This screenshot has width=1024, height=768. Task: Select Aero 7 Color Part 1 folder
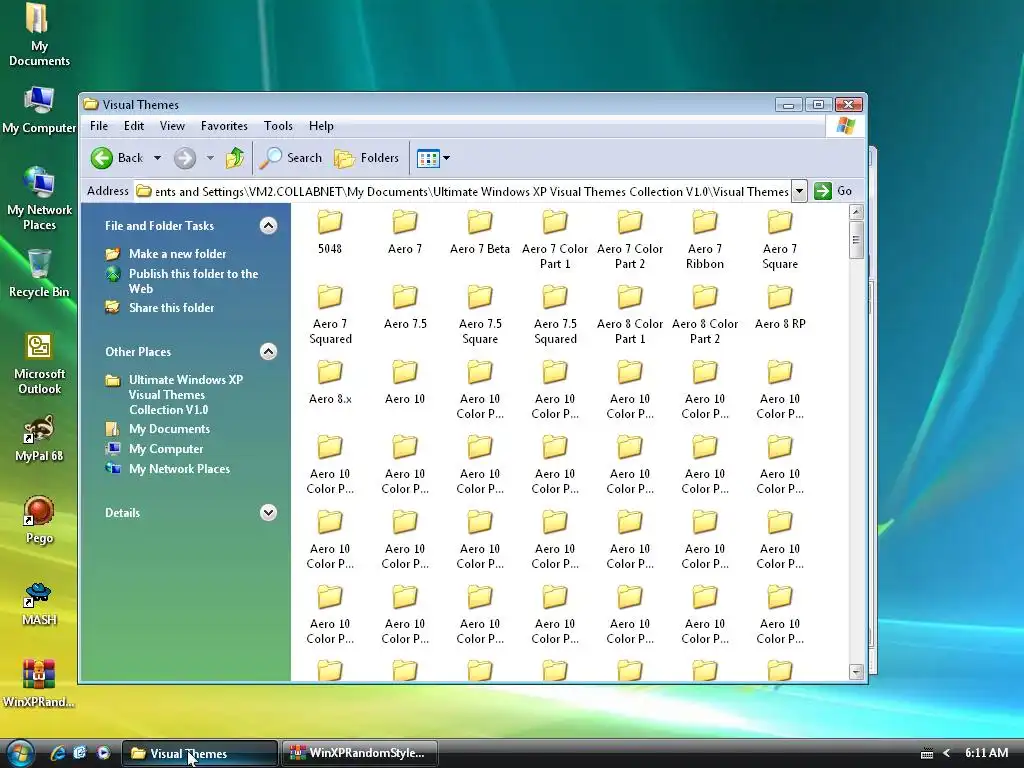point(555,240)
